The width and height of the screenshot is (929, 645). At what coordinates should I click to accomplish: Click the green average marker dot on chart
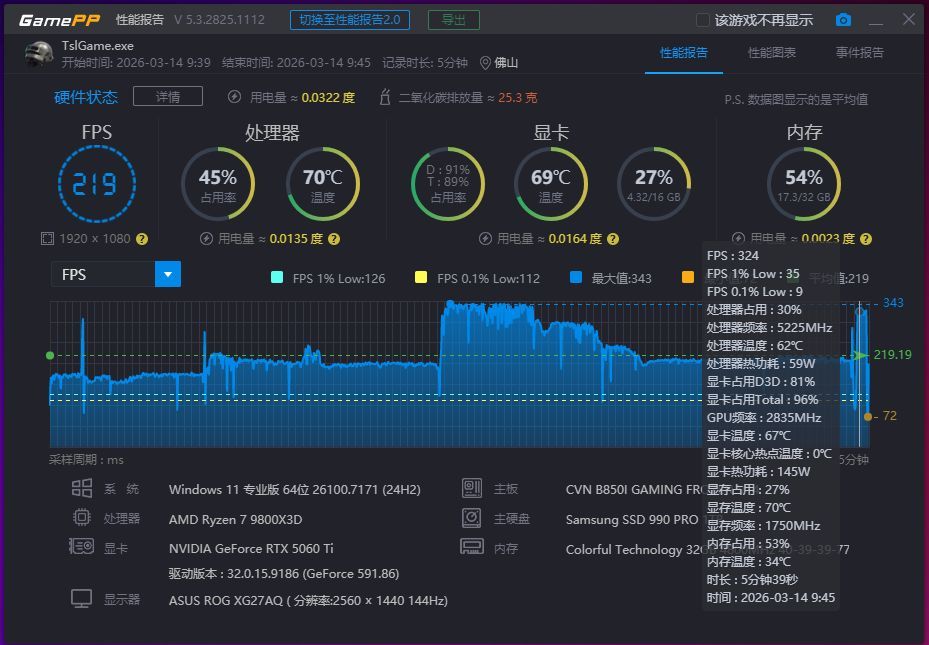pyautogui.click(x=50, y=355)
